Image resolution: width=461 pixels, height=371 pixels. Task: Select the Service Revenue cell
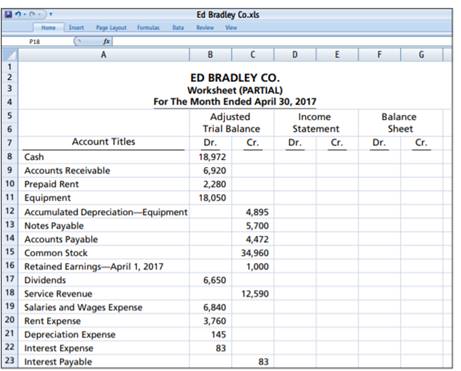coord(104,294)
